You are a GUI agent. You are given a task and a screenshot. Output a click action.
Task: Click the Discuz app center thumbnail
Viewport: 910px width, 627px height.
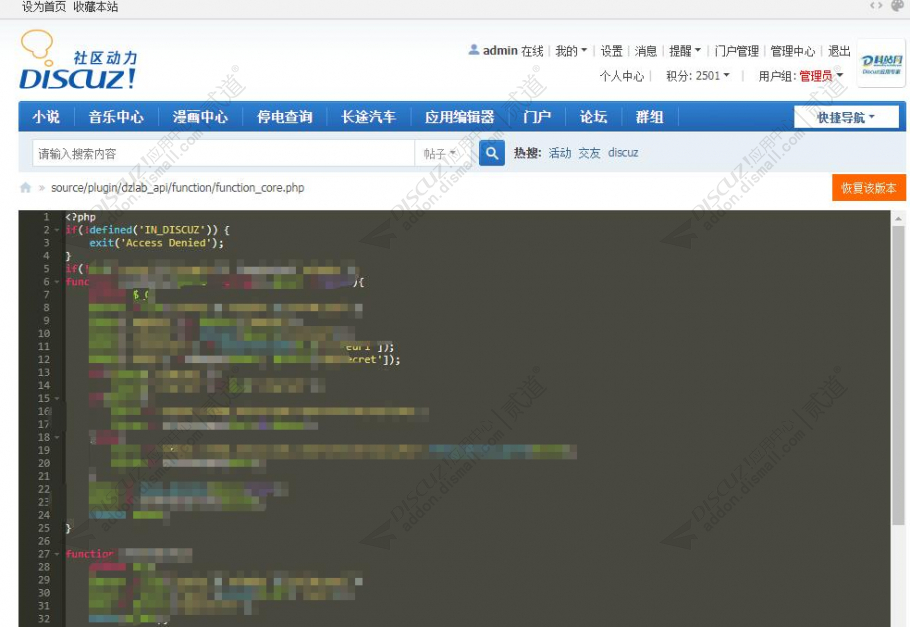(x=881, y=63)
